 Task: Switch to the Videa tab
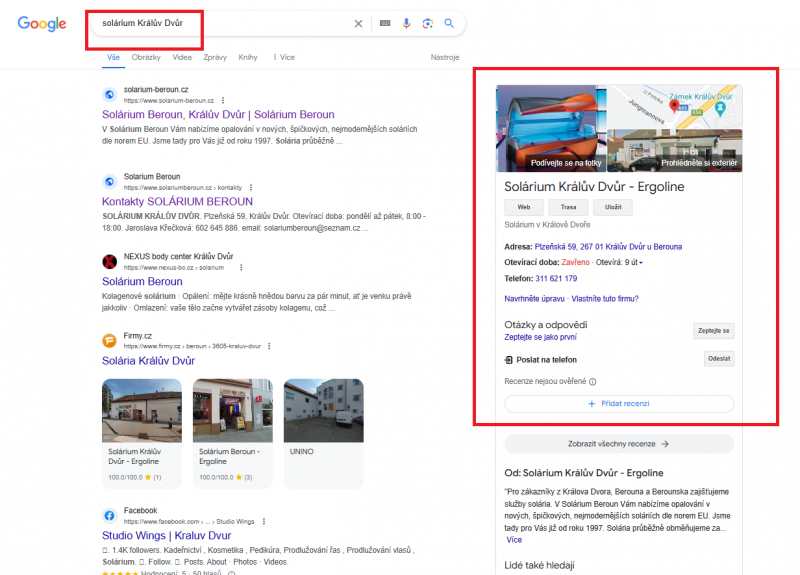[182, 57]
